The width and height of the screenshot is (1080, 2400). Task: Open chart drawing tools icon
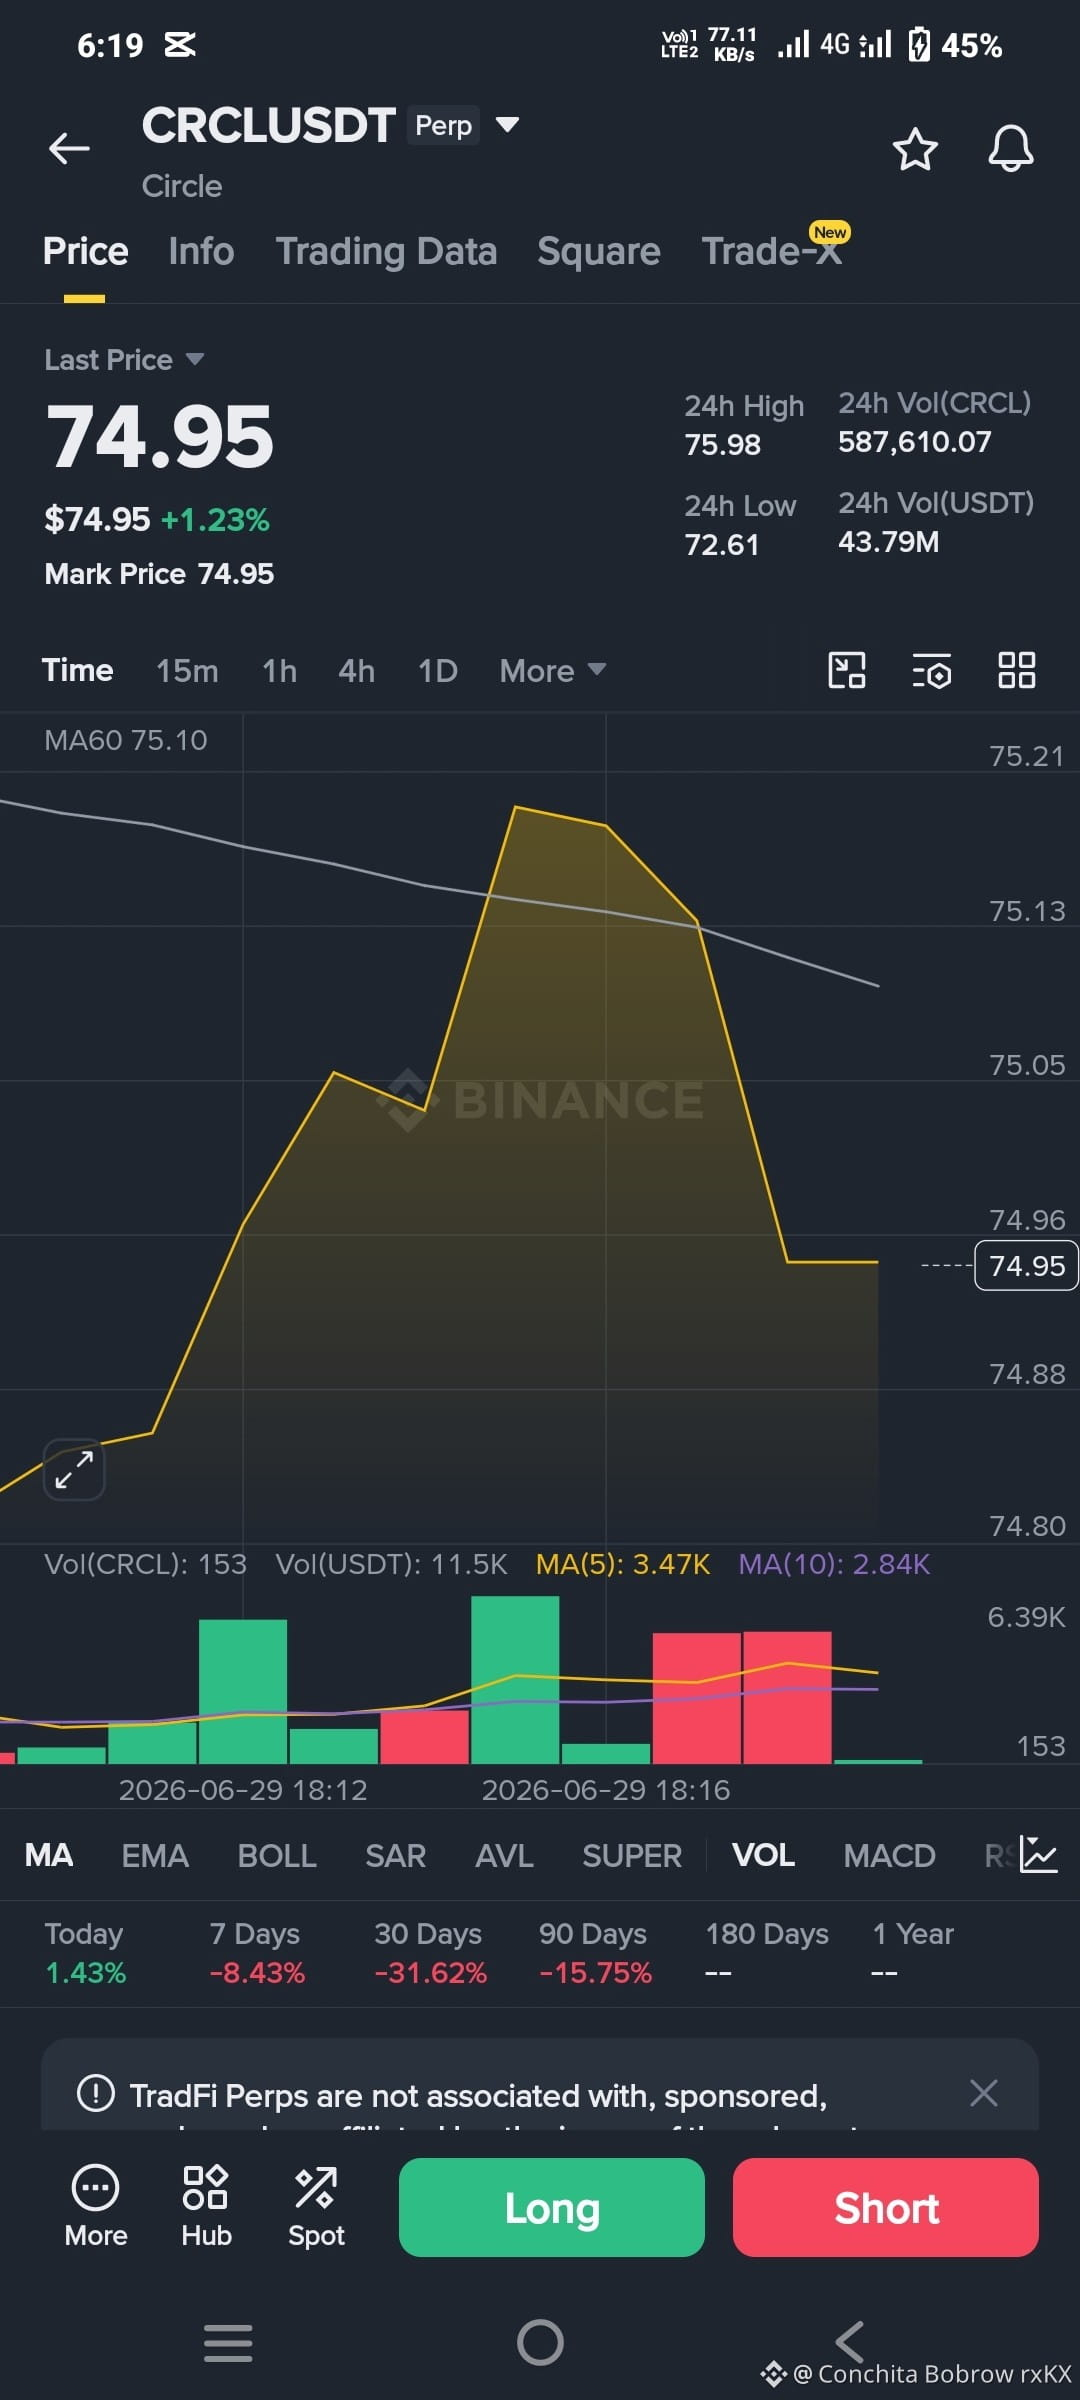coord(847,670)
